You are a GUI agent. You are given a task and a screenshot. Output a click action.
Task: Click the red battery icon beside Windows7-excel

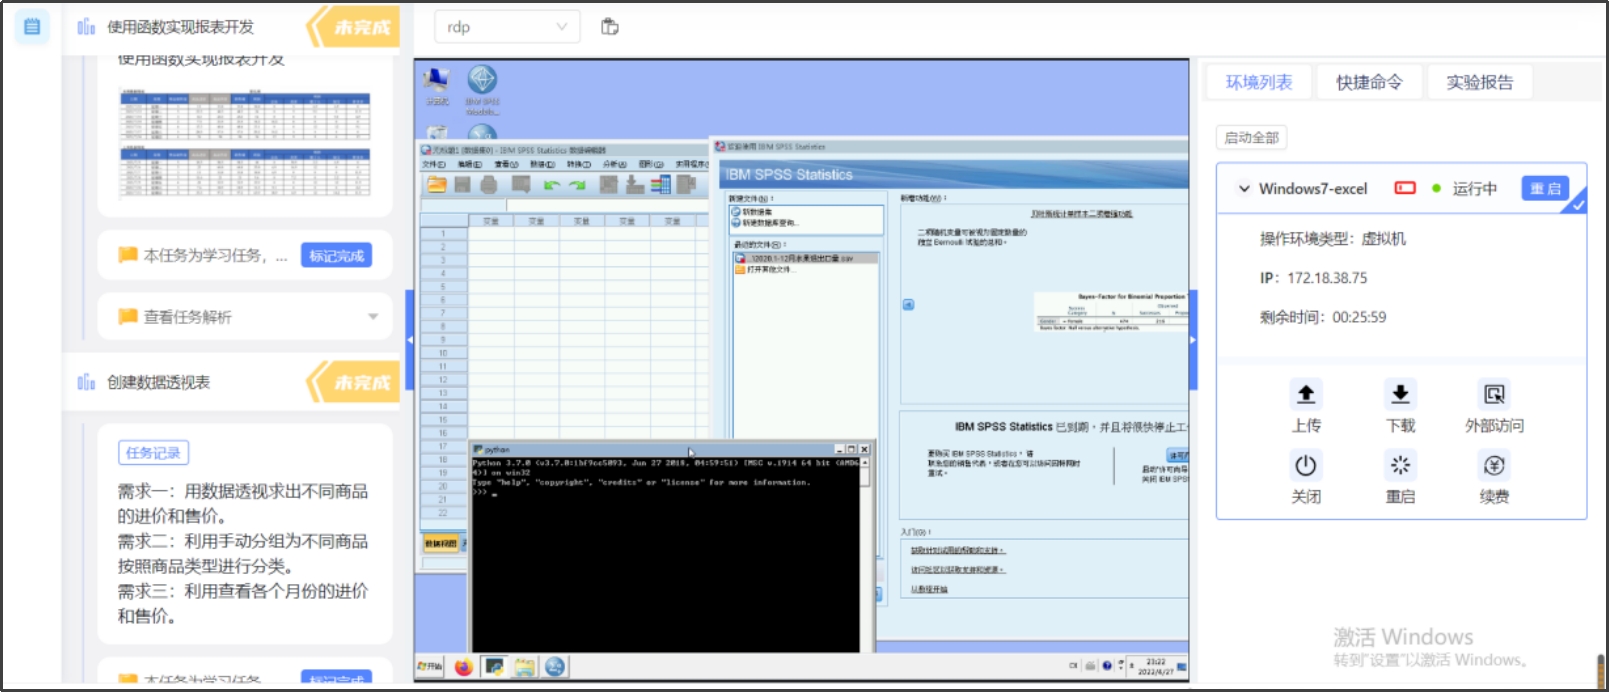[1405, 188]
